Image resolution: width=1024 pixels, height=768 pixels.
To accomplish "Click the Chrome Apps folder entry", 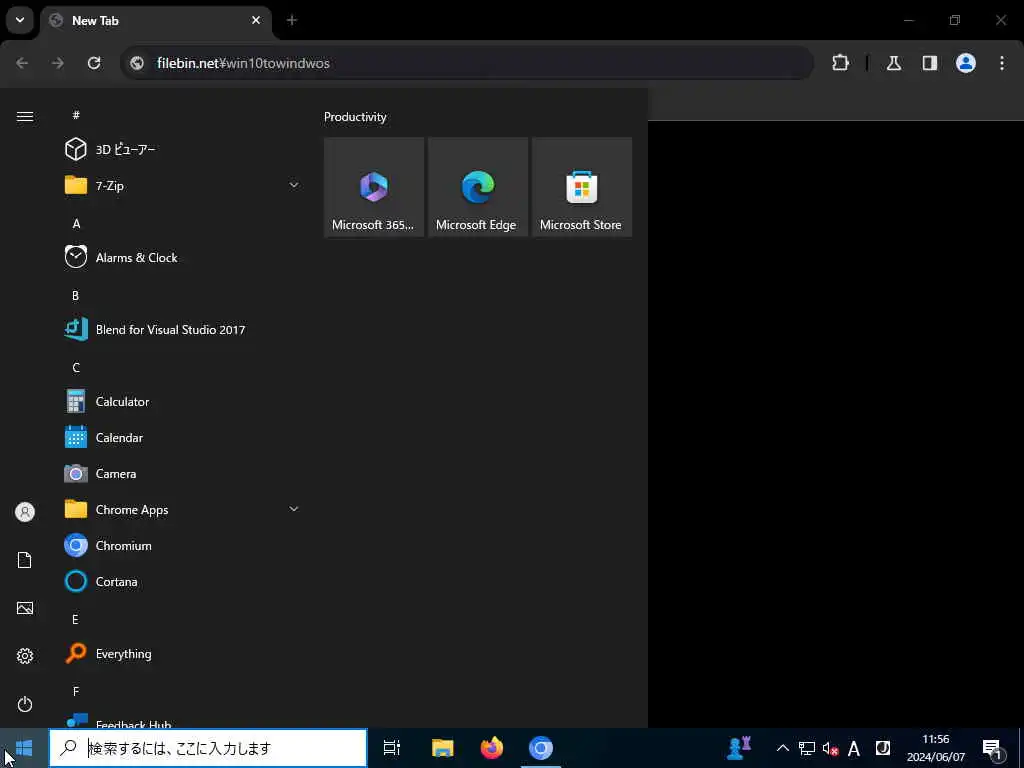I will tap(182, 509).
